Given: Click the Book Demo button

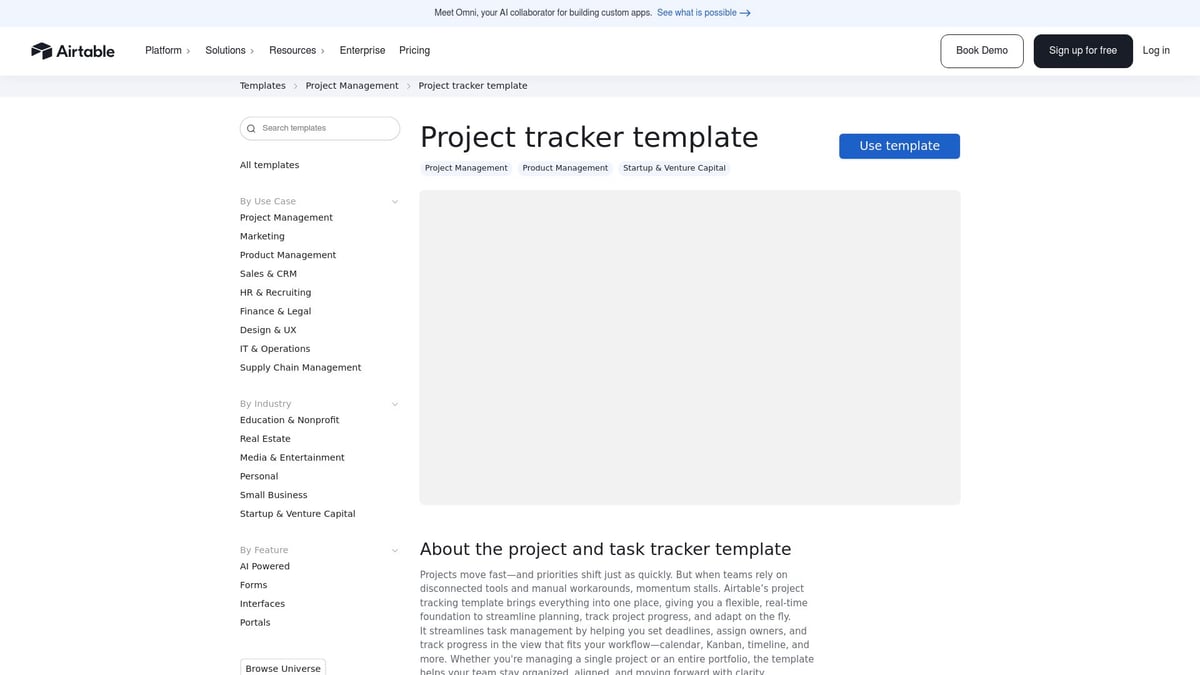Looking at the screenshot, I should pos(981,50).
